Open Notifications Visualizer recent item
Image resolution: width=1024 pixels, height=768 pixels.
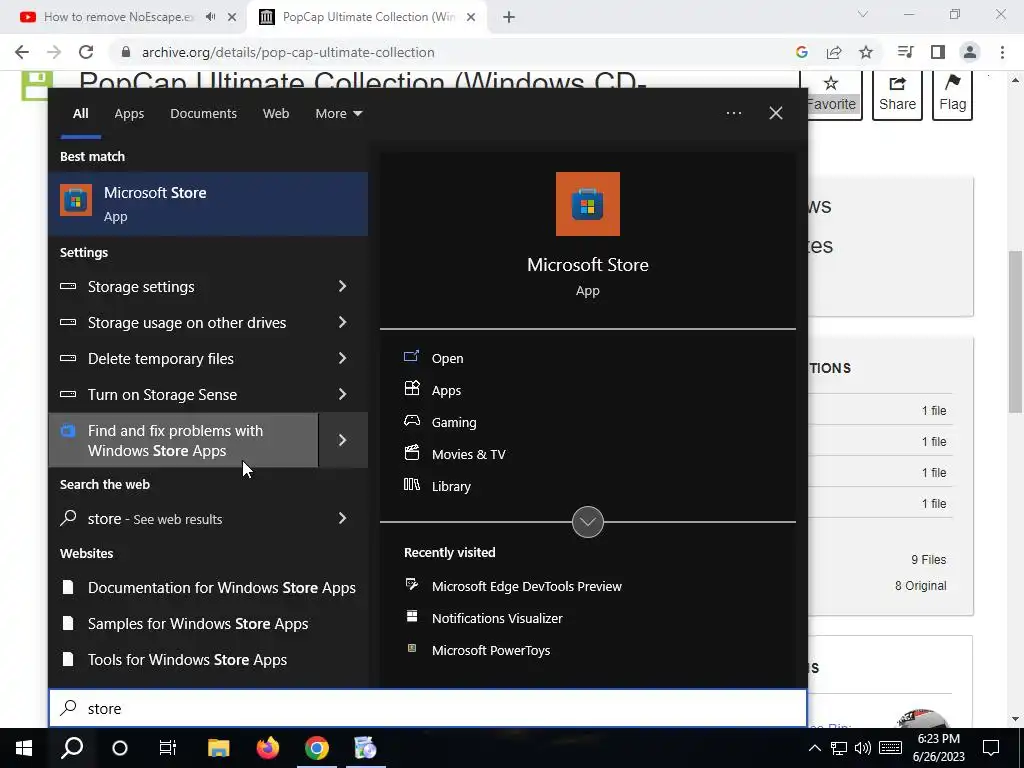[x=496, y=618]
